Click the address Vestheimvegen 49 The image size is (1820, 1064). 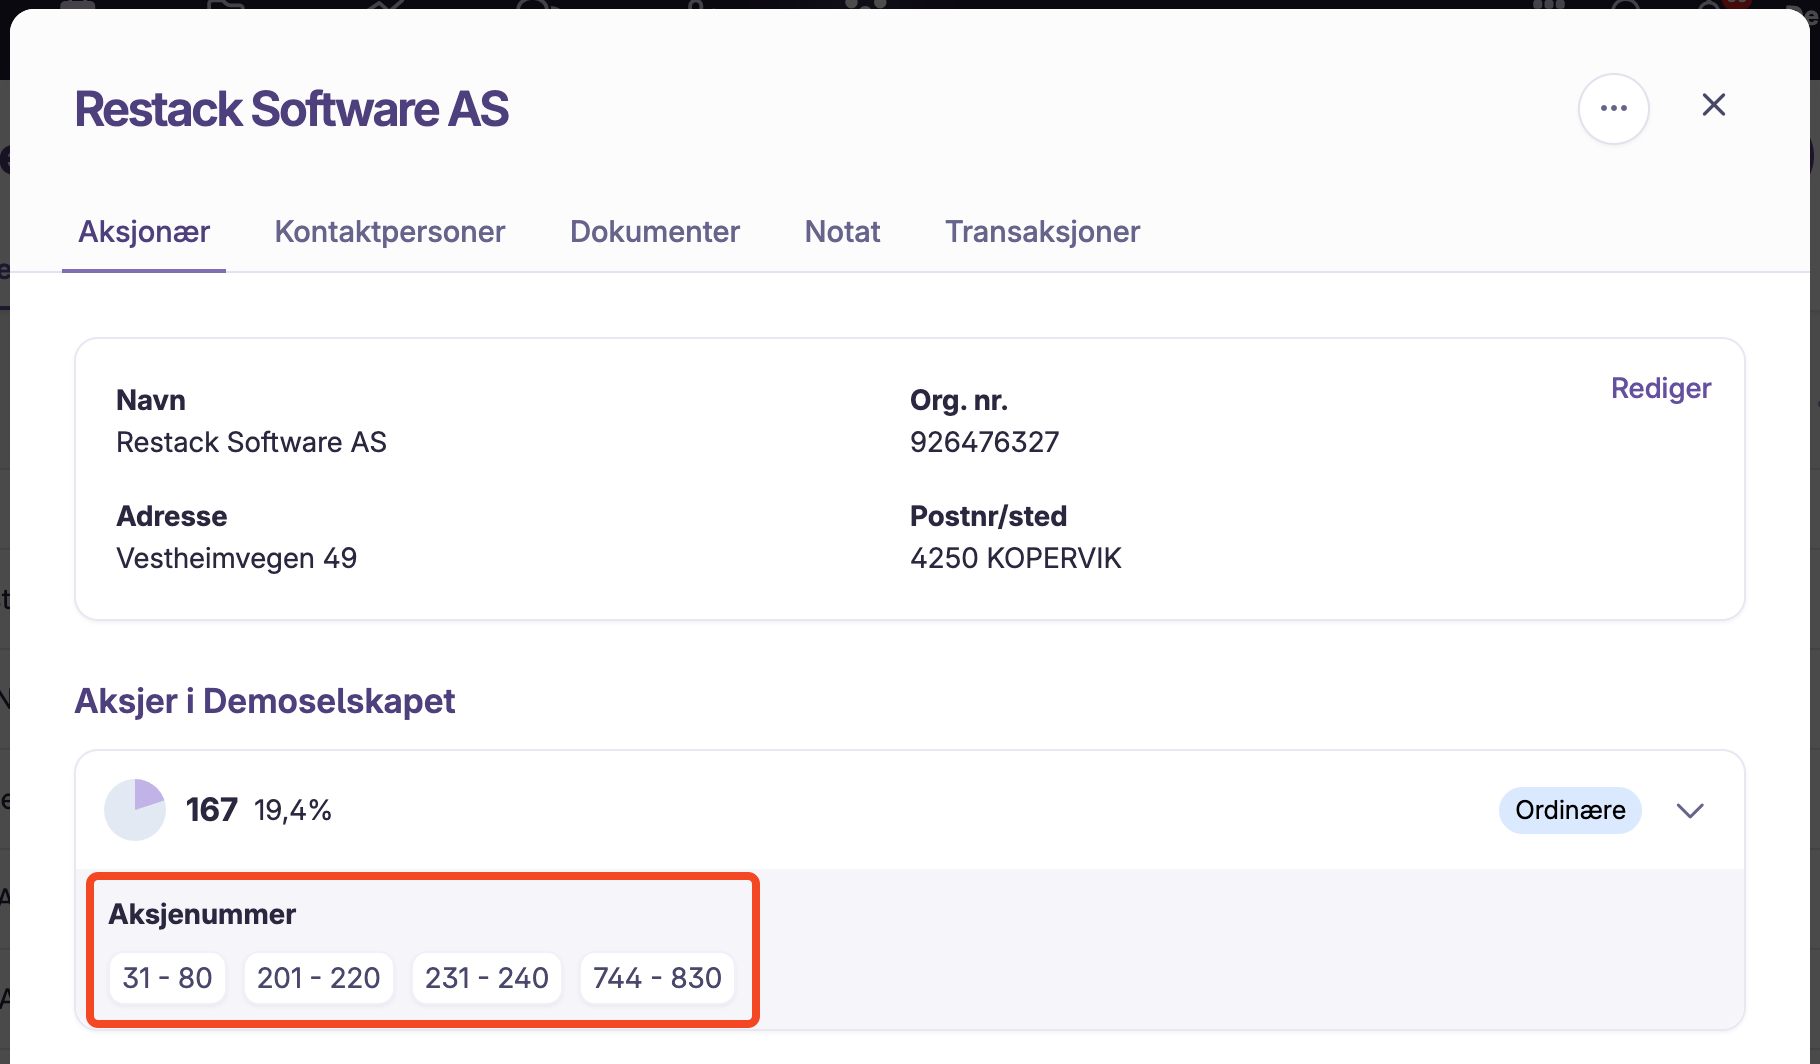[236, 558]
